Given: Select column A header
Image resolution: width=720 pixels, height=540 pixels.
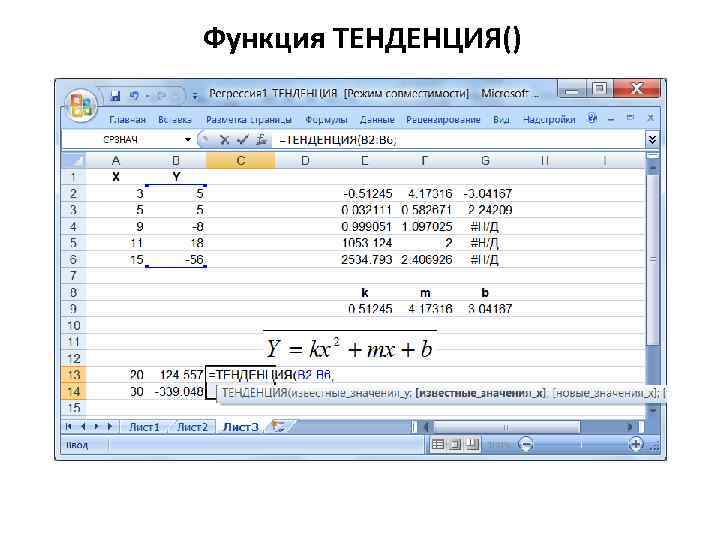Looking at the screenshot, I should click(x=116, y=161).
